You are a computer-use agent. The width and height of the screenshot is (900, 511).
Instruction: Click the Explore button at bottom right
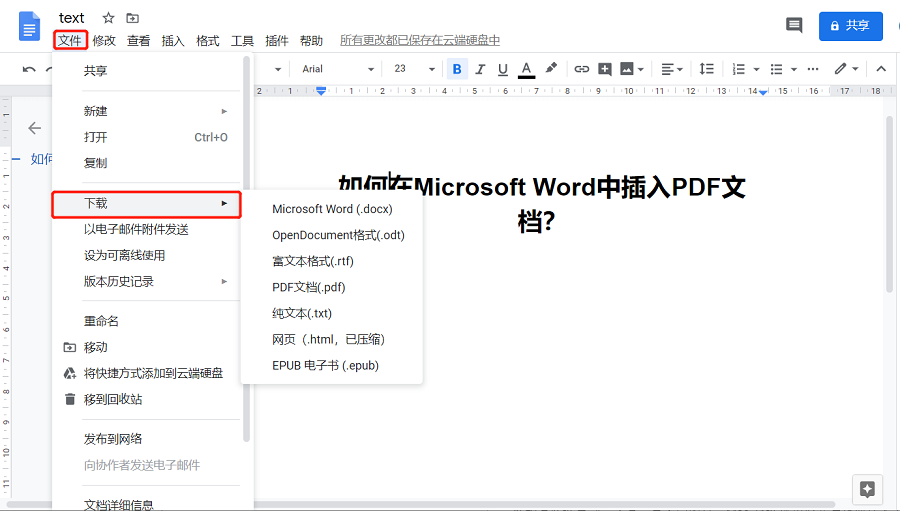pyautogui.click(x=867, y=489)
